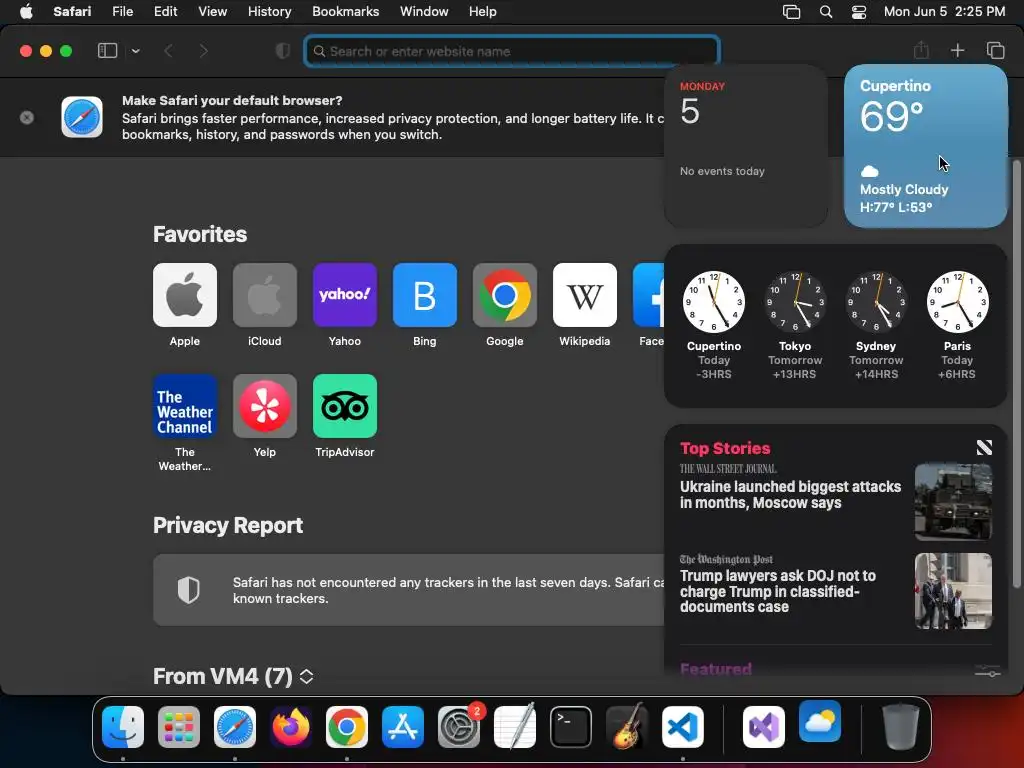Open the TripAdvisor favorite
This screenshot has width=1024, height=768.
[345, 406]
